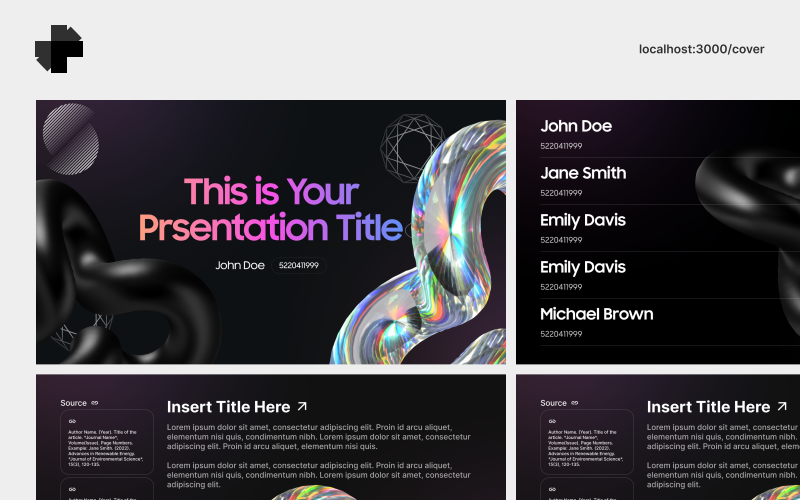Click the link icon next to left Source label
Screen dimensions: 800x500
(95, 403)
